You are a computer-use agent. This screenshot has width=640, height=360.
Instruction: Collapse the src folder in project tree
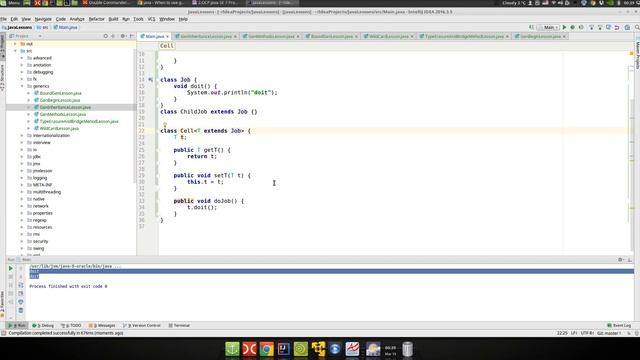tap(15, 51)
